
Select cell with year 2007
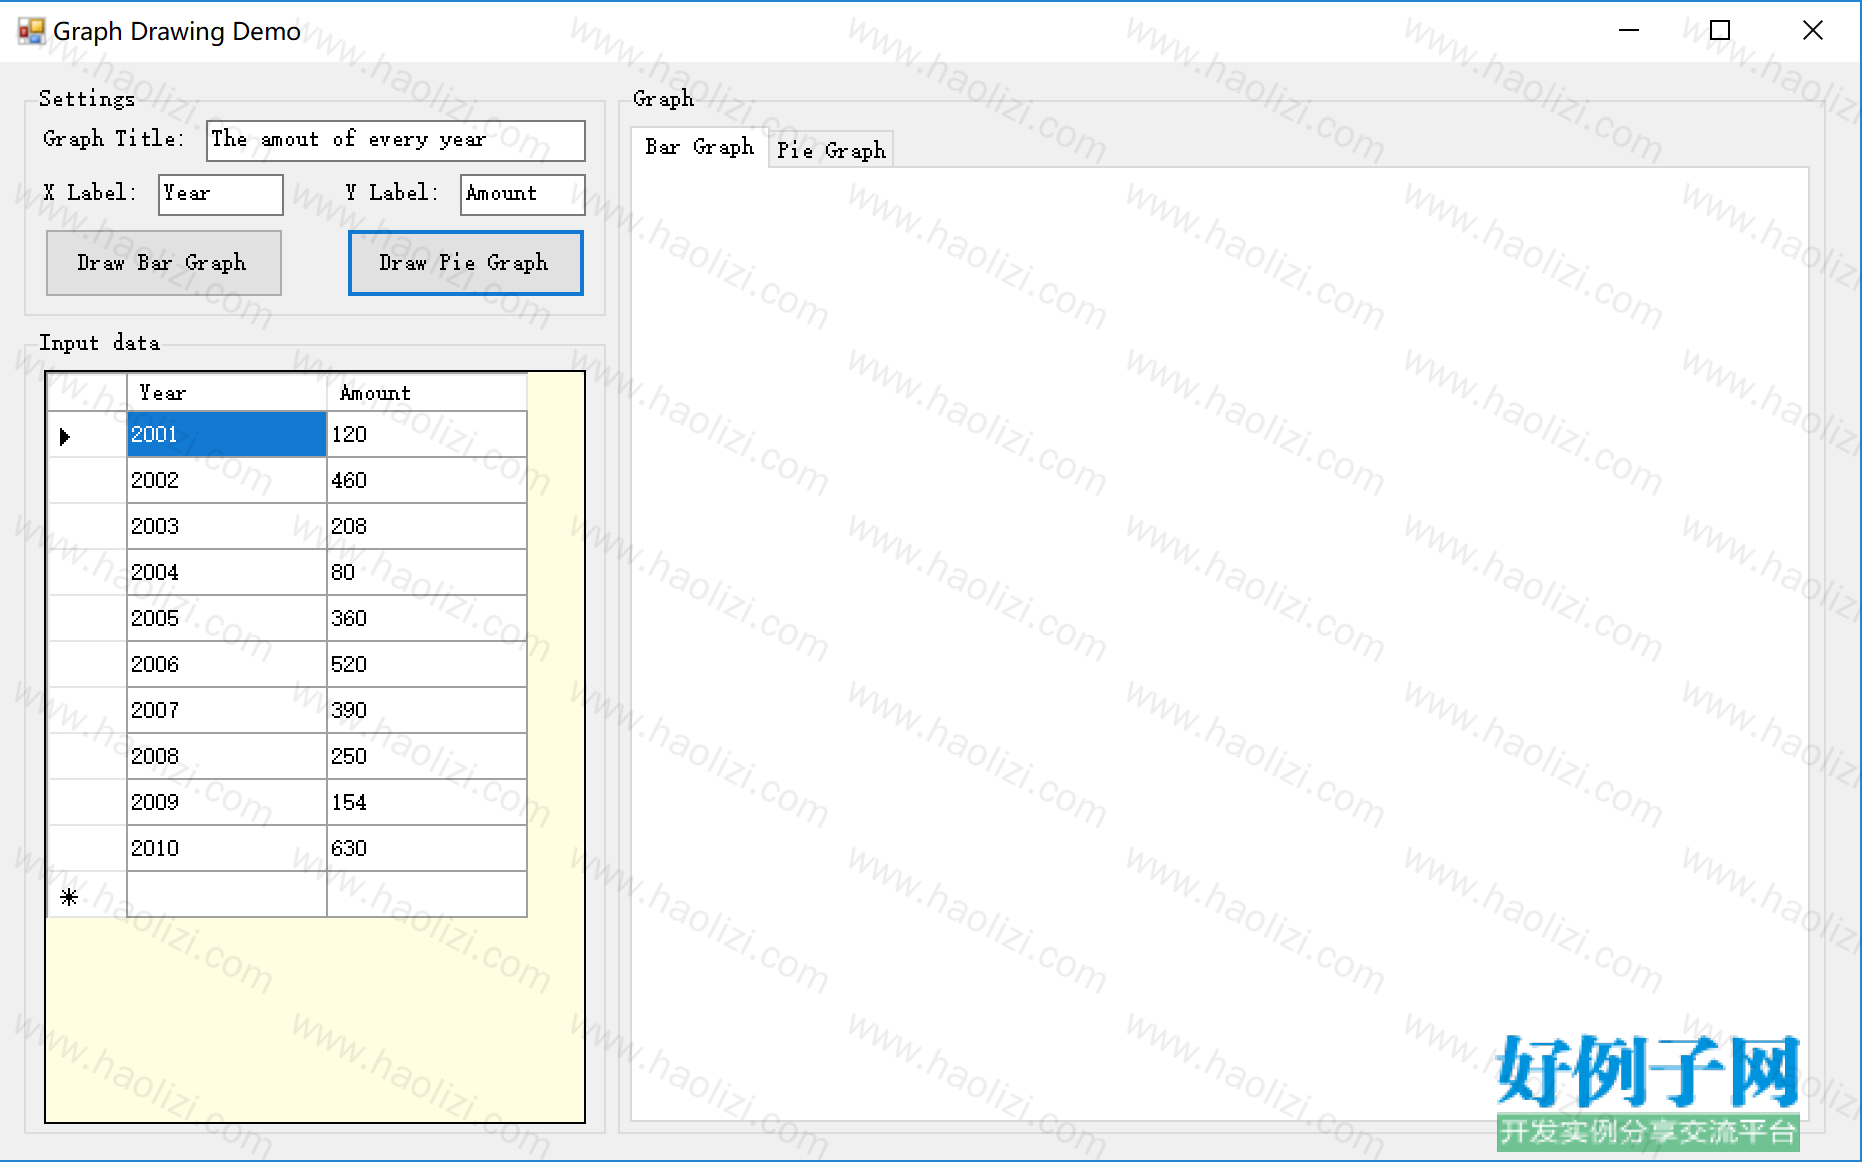coord(227,711)
